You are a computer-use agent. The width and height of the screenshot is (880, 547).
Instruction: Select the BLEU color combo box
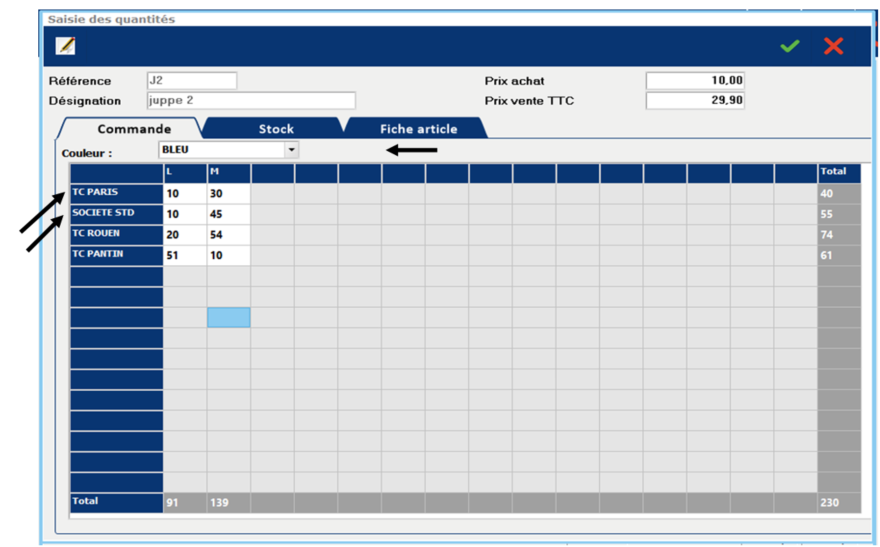(x=221, y=150)
